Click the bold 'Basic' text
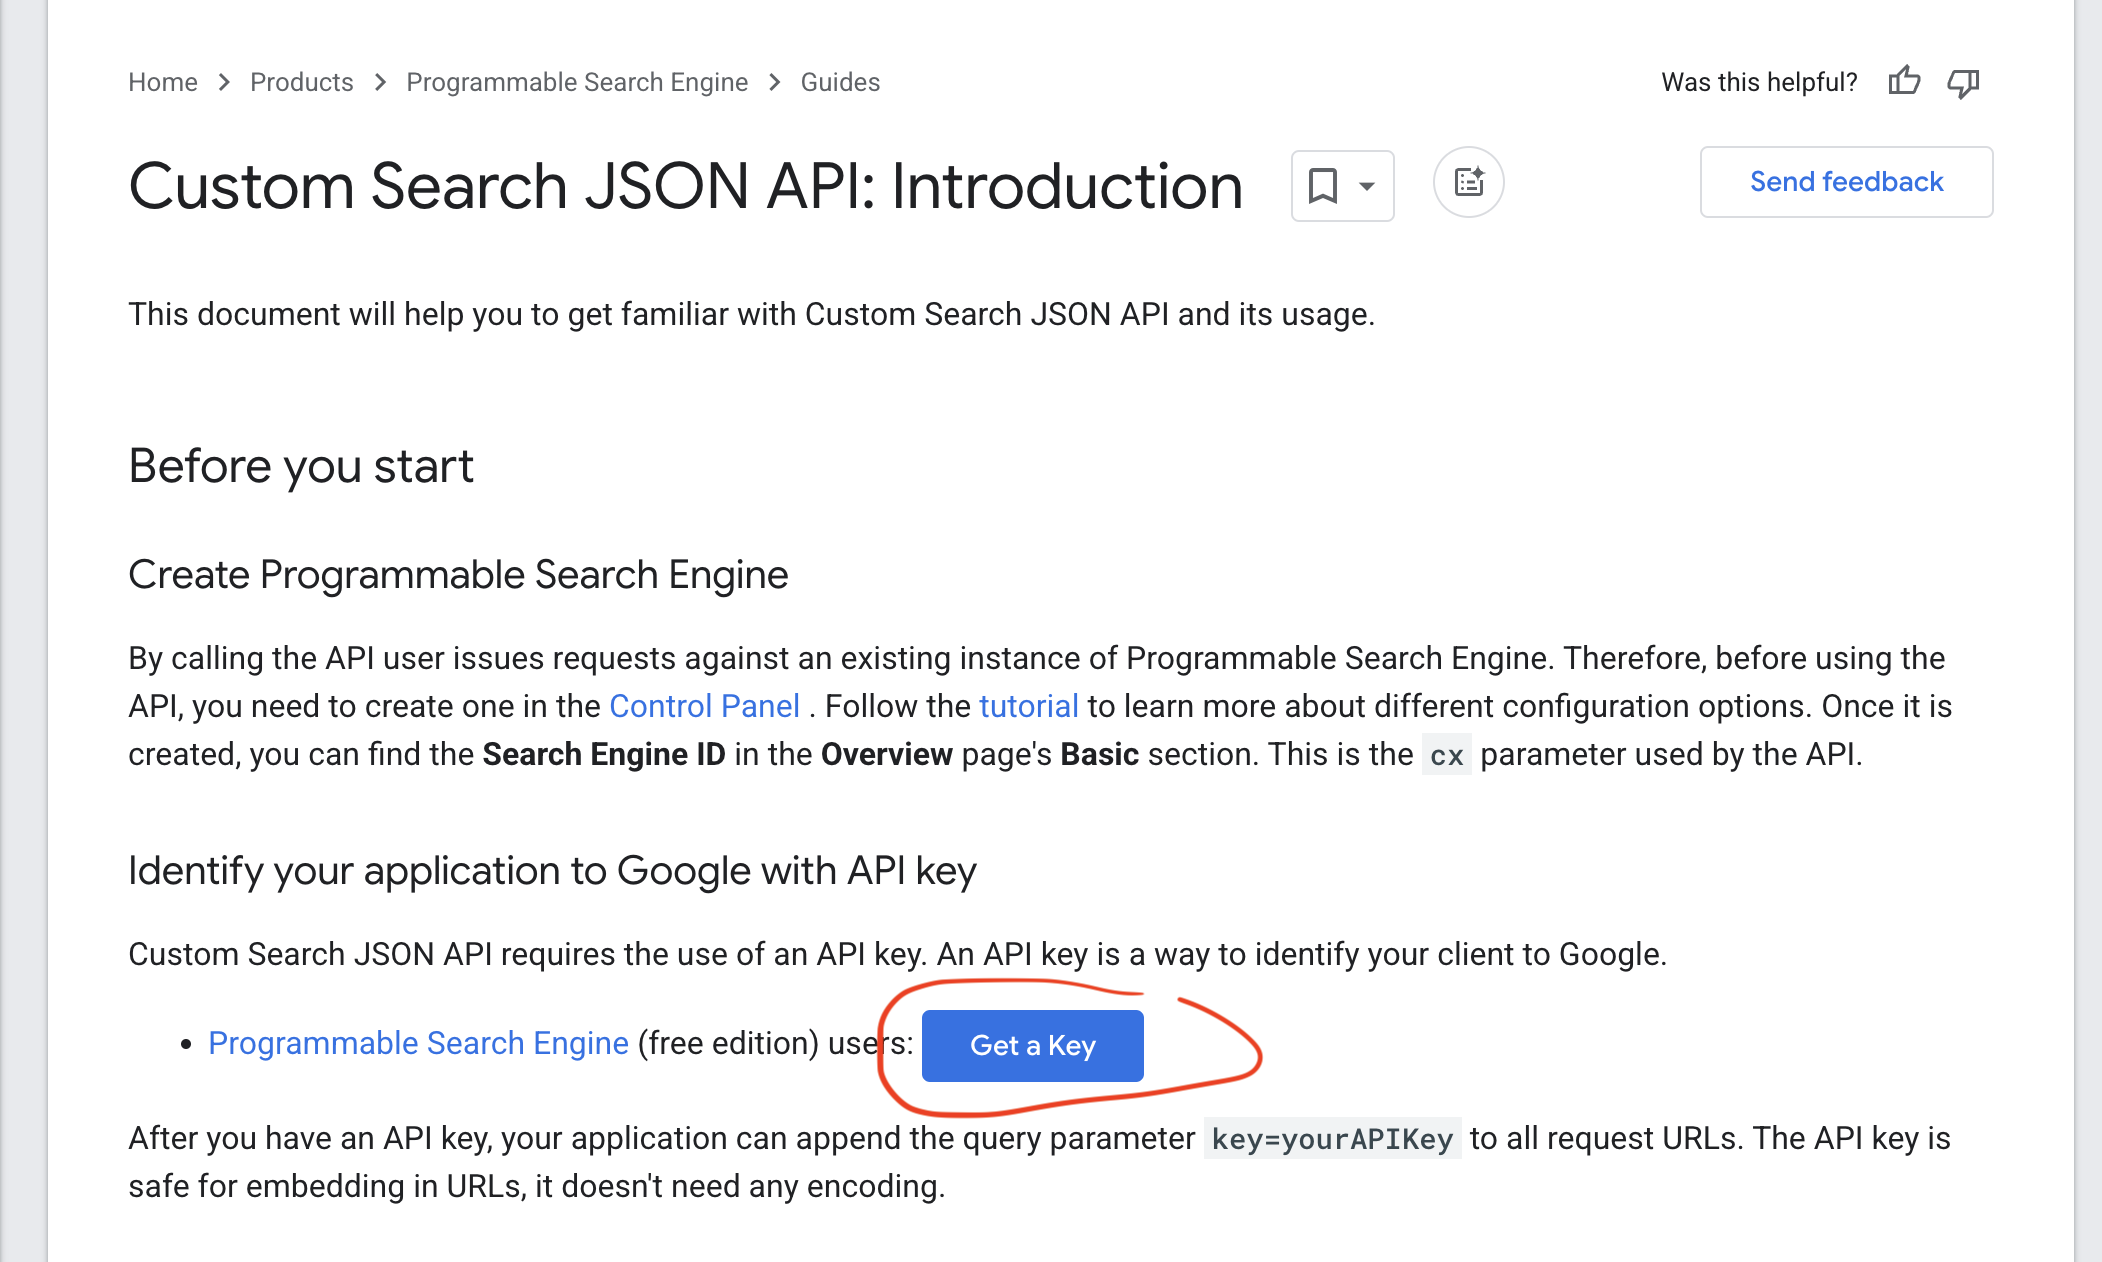Screen dimensions: 2102x1262 point(1099,754)
